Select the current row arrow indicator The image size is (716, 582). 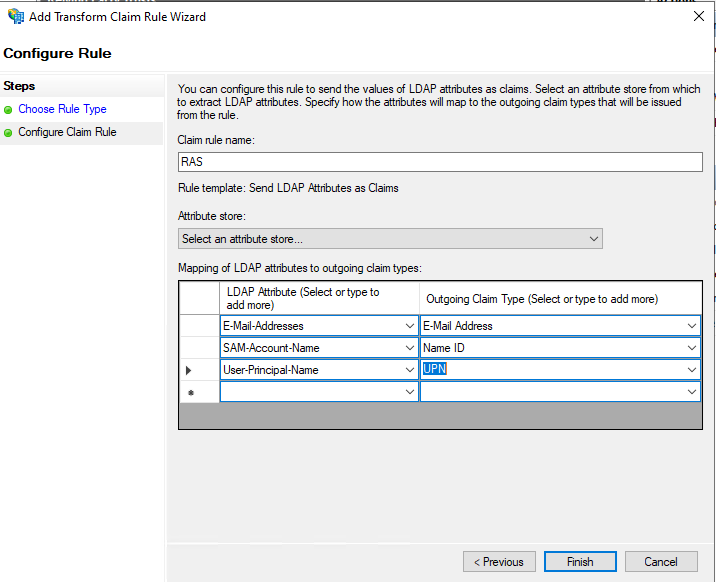pyautogui.click(x=189, y=370)
